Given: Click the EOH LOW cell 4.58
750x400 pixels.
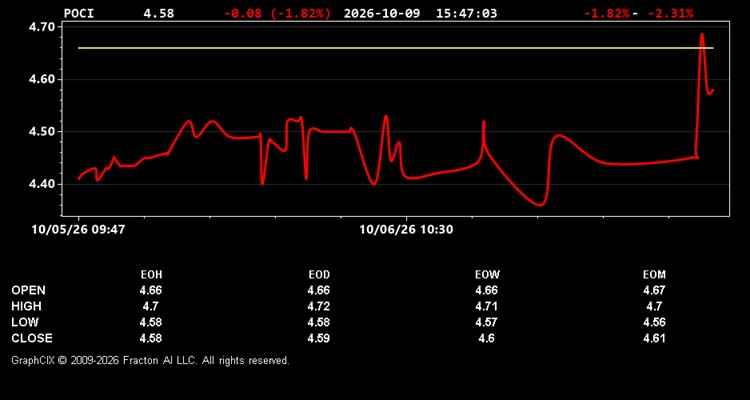Looking at the screenshot, I should tap(151, 322).
